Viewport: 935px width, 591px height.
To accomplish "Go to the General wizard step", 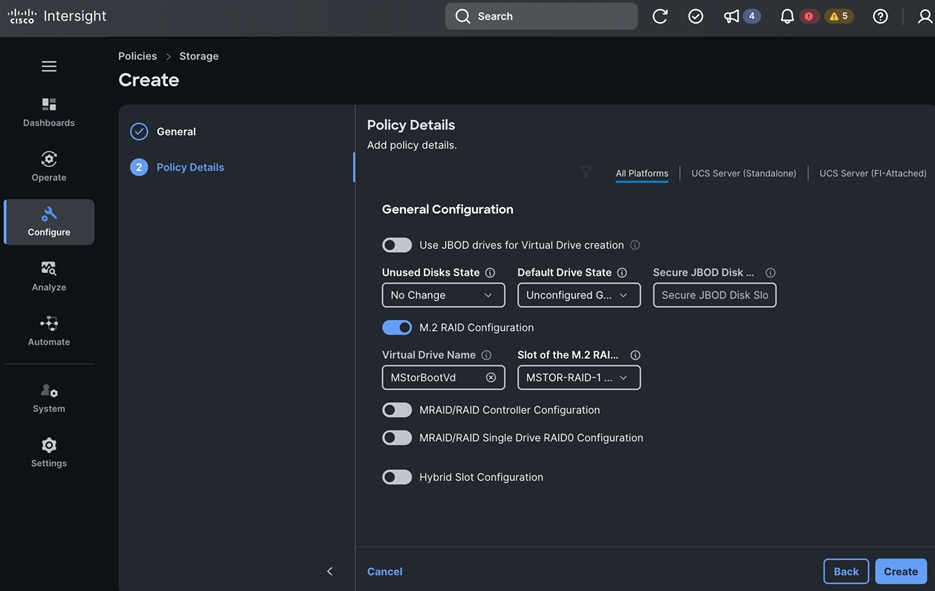I will pos(176,131).
